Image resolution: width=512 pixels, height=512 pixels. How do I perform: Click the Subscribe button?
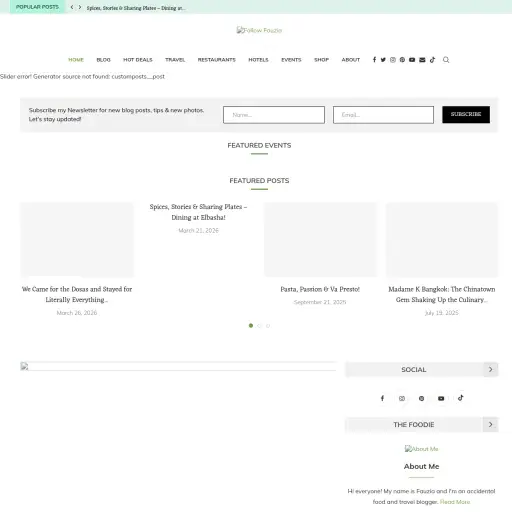pyautogui.click(x=466, y=114)
